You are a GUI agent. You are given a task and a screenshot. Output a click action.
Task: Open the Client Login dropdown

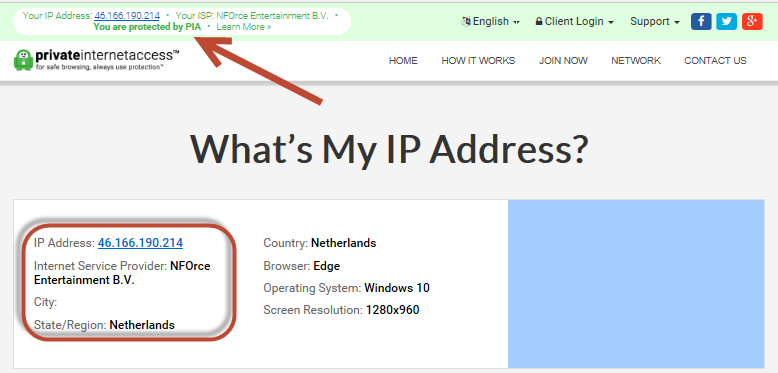(575, 21)
